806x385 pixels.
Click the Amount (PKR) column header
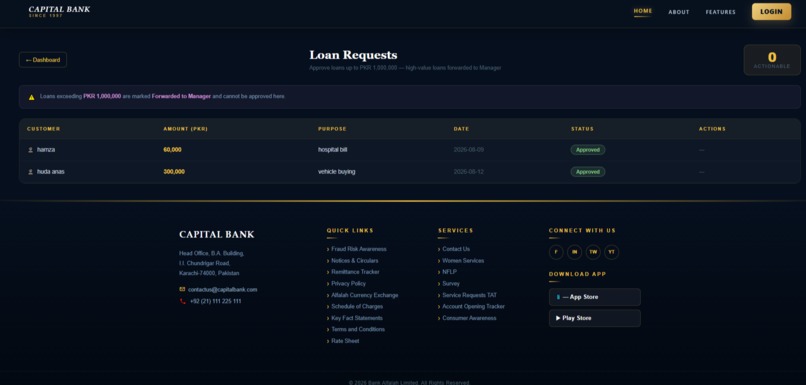[x=186, y=129]
